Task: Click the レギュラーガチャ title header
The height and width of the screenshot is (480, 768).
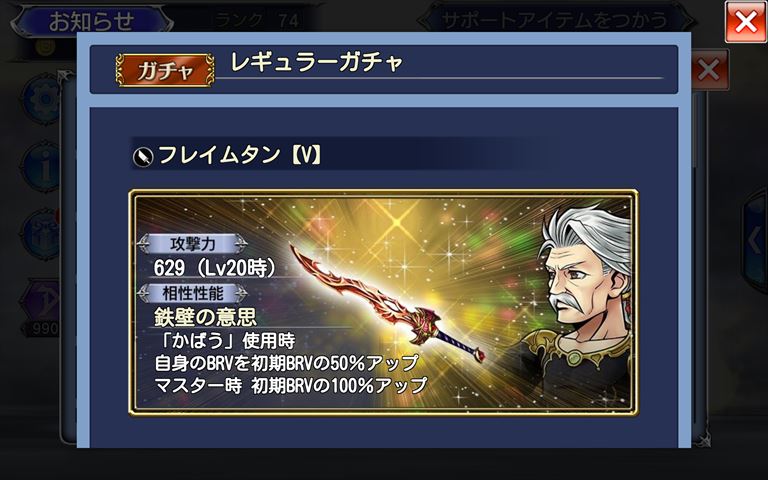Action: pyautogui.click(x=316, y=62)
